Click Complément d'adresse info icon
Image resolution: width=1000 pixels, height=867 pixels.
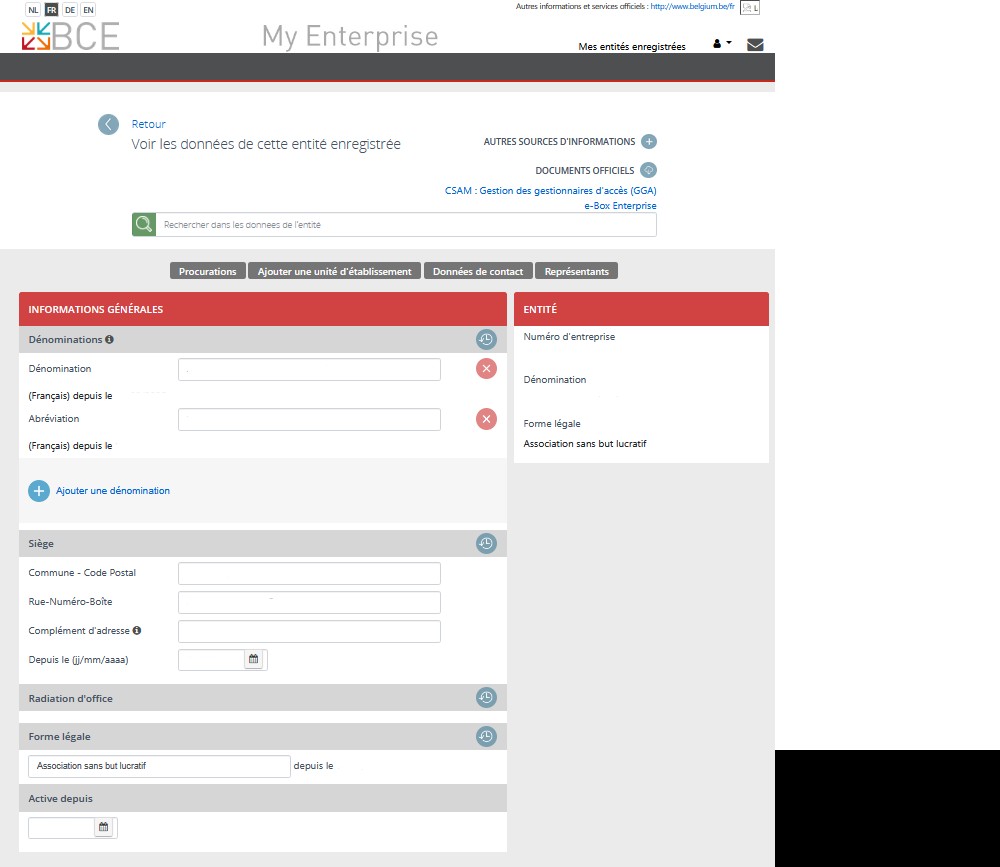coord(136,630)
